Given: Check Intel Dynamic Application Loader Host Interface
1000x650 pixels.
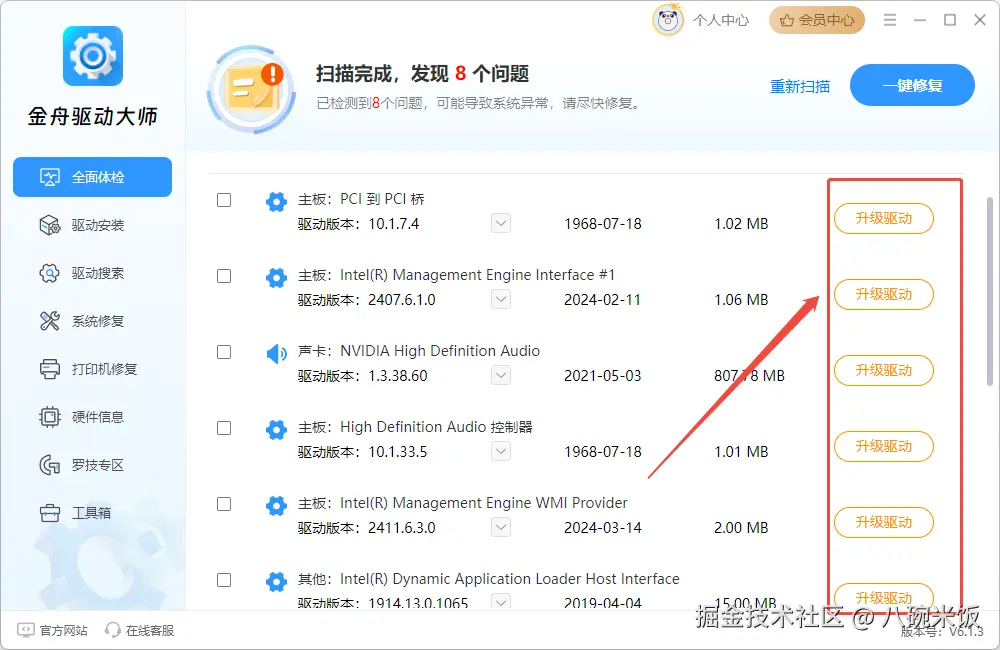Looking at the screenshot, I should pyautogui.click(x=224, y=580).
